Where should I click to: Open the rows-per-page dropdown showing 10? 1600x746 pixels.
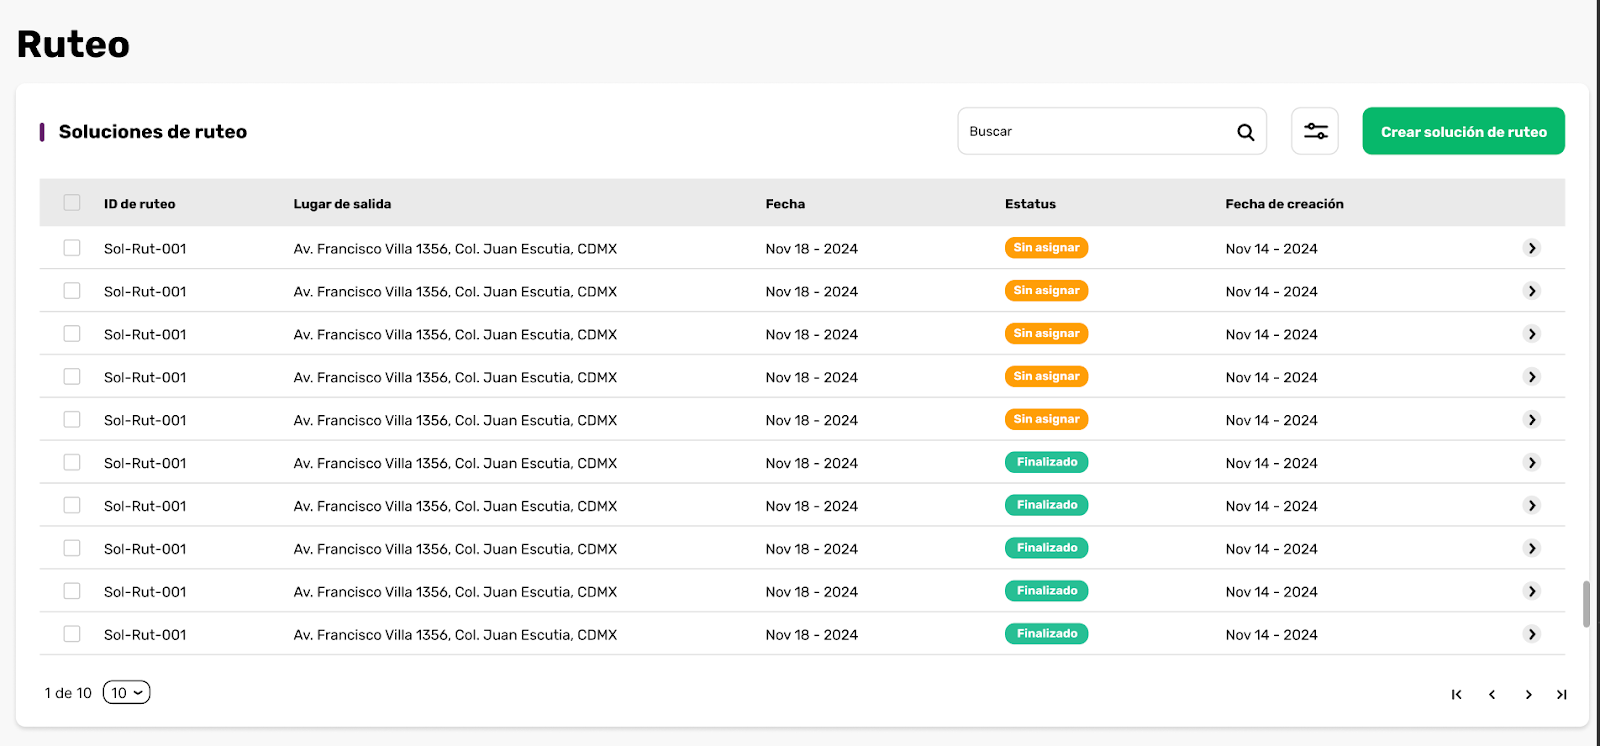point(126,692)
